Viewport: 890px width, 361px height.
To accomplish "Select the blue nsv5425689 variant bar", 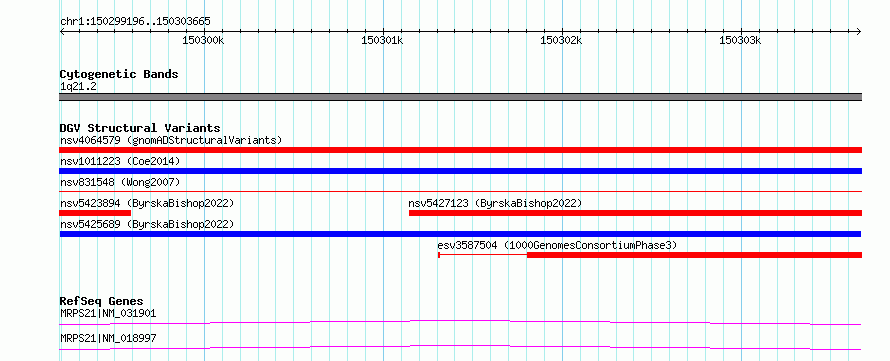I will coord(460,234).
